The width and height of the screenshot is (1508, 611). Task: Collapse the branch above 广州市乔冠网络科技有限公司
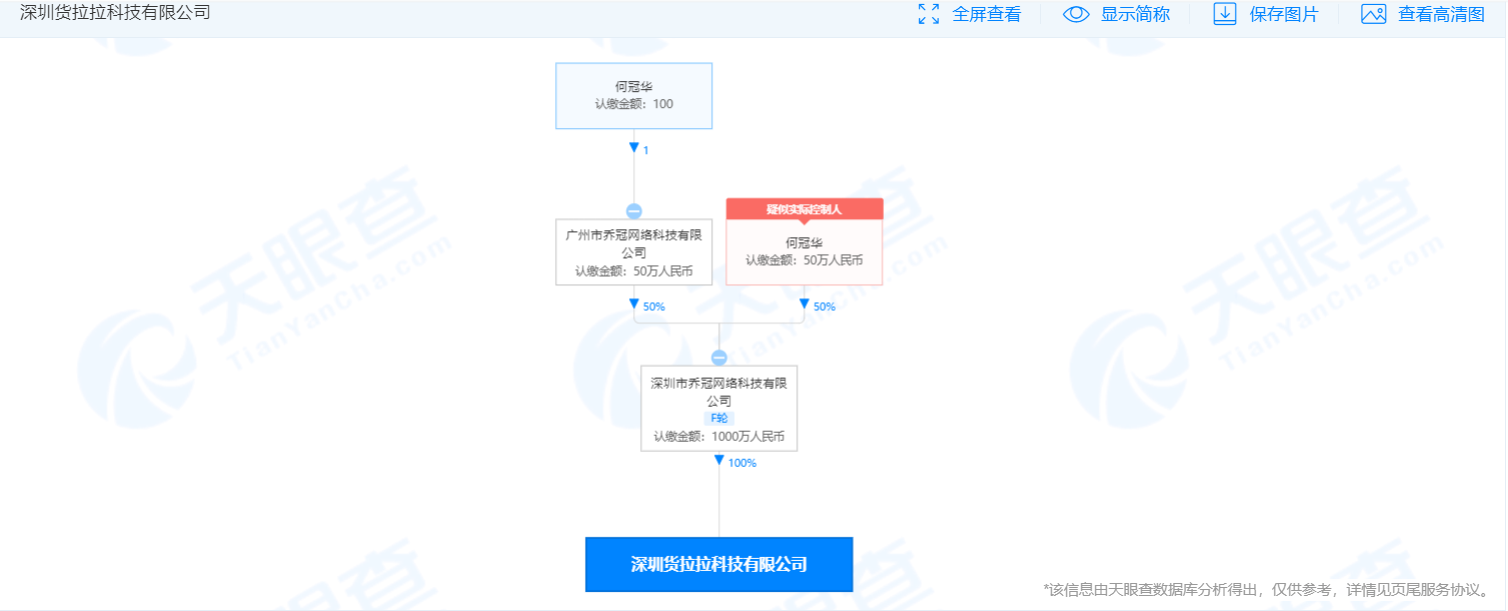coord(634,210)
